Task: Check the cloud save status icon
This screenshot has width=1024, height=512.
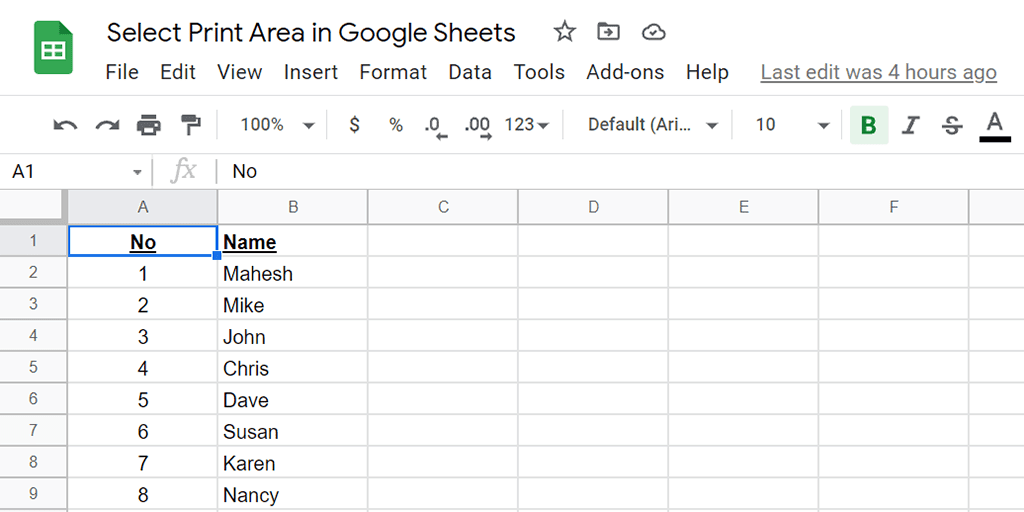Action: (654, 31)
